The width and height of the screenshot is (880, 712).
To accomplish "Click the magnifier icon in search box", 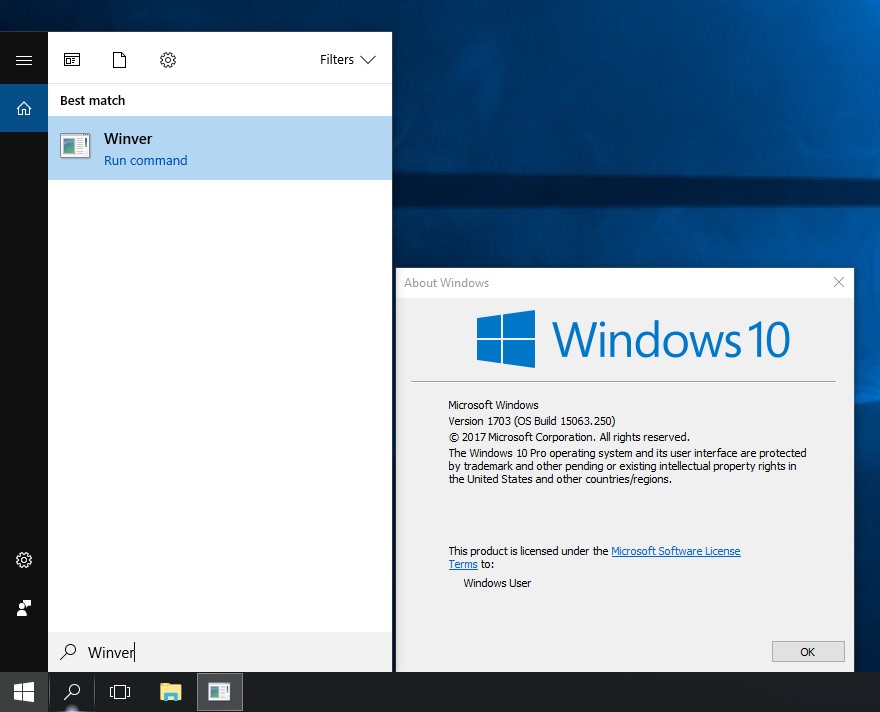I will tap(68, 651).
